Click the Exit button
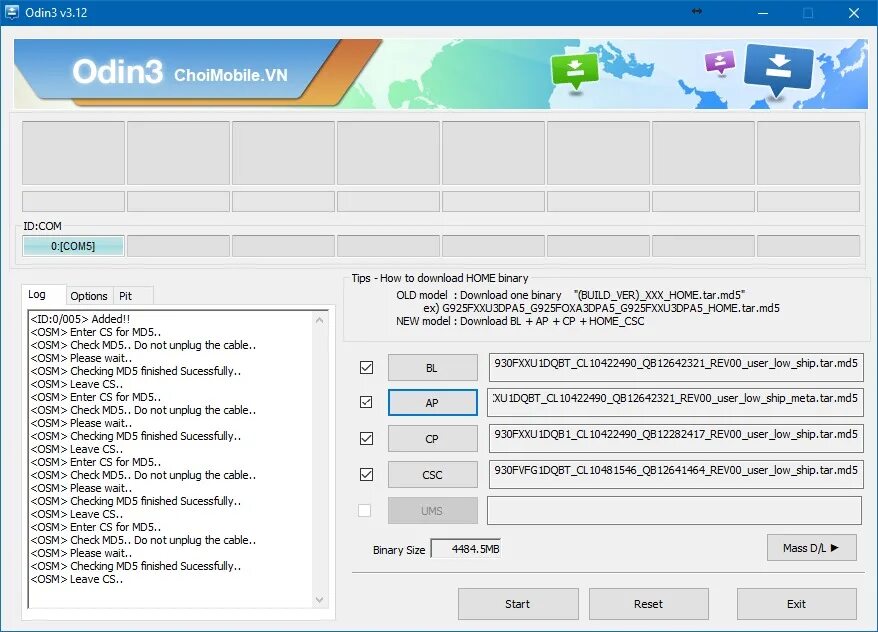 [796, 604]
